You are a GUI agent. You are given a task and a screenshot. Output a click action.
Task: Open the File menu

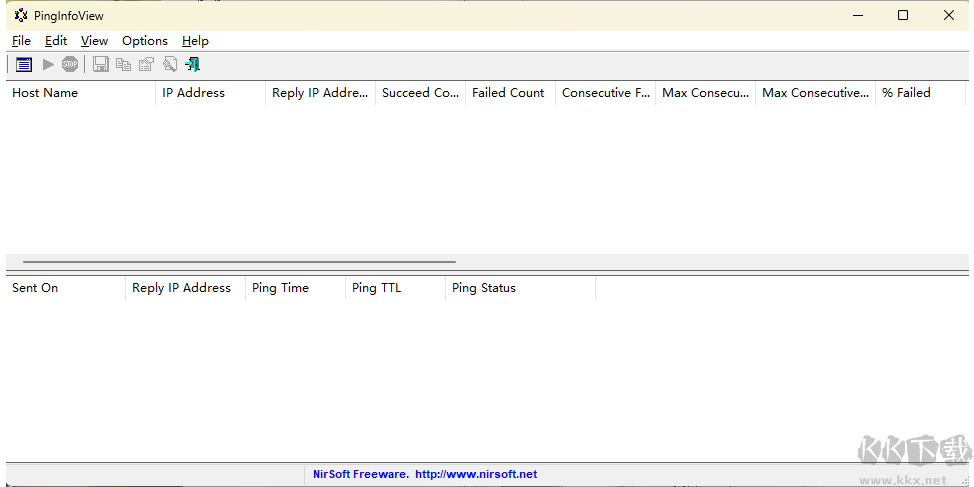[x=21, y=41]
